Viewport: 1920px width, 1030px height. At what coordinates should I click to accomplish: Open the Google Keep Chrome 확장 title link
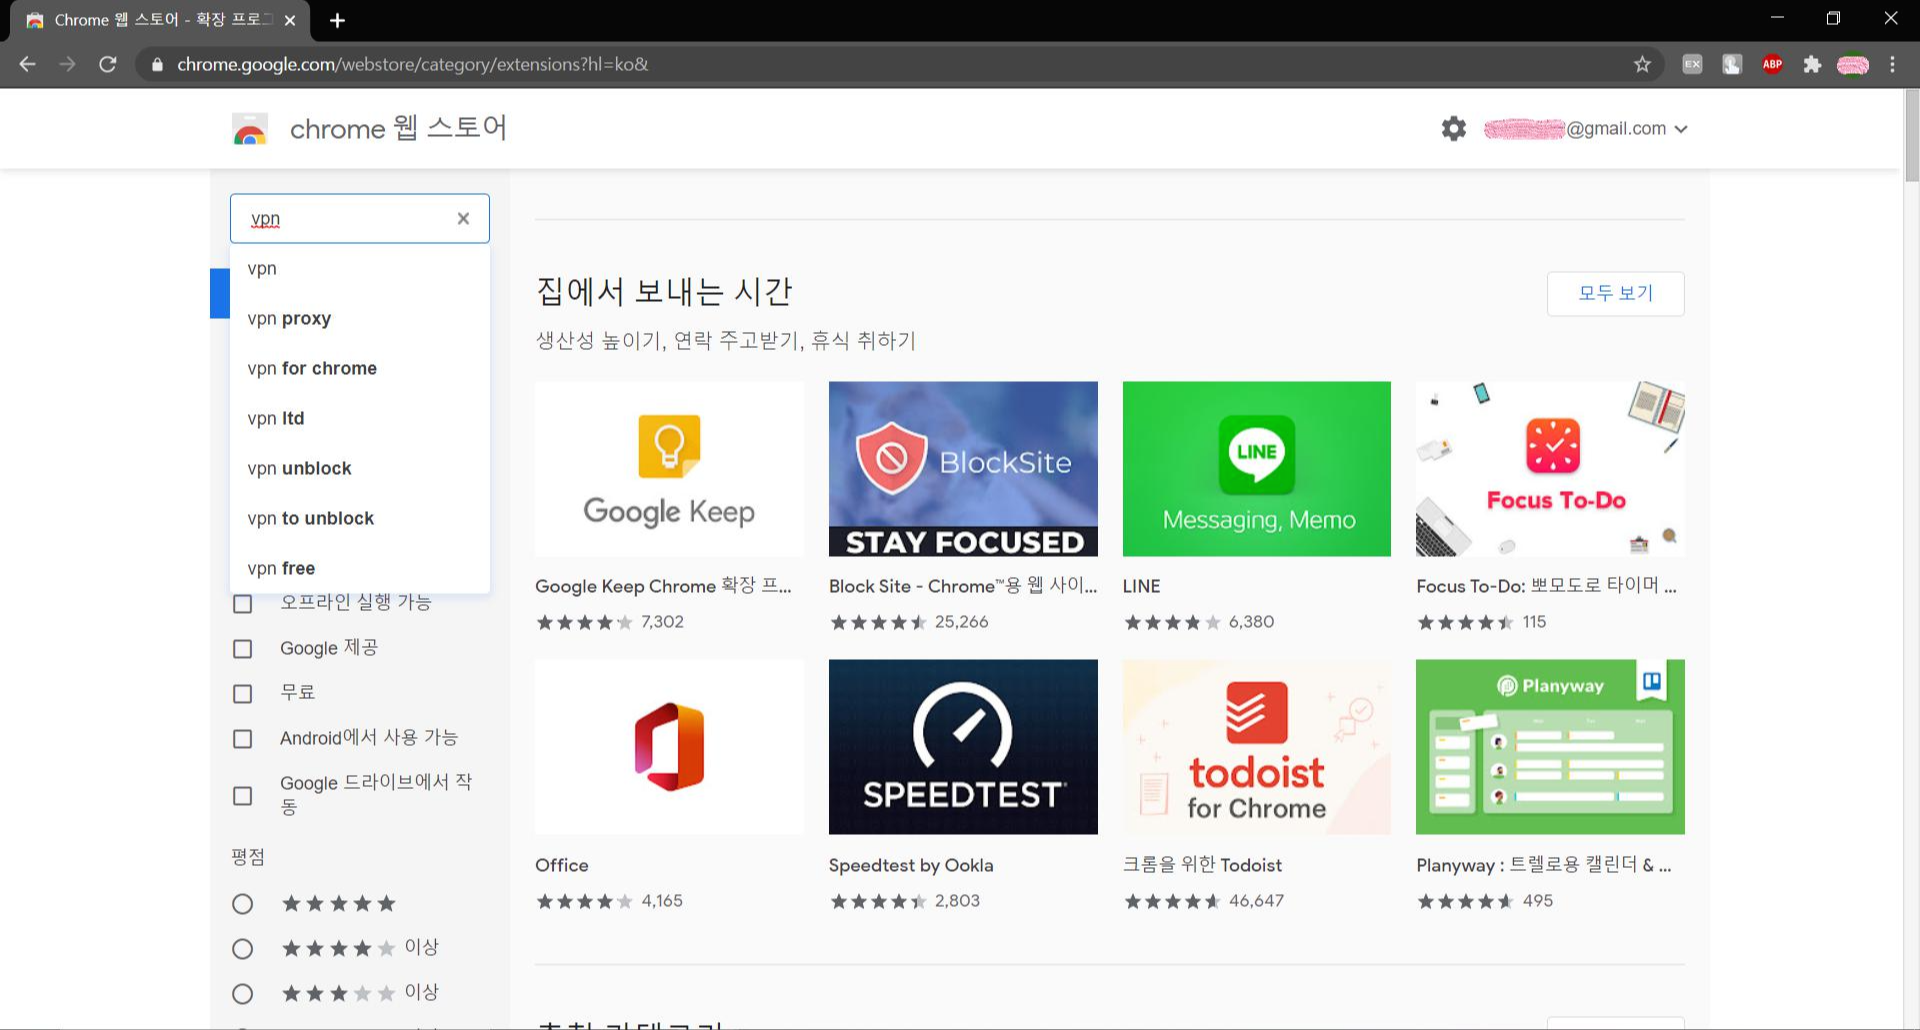[663, 586]
